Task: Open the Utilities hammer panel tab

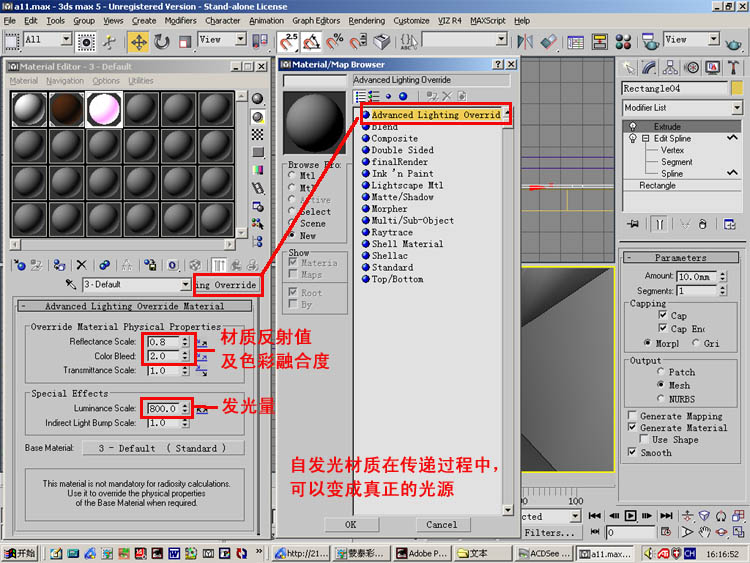Action: 733,68
